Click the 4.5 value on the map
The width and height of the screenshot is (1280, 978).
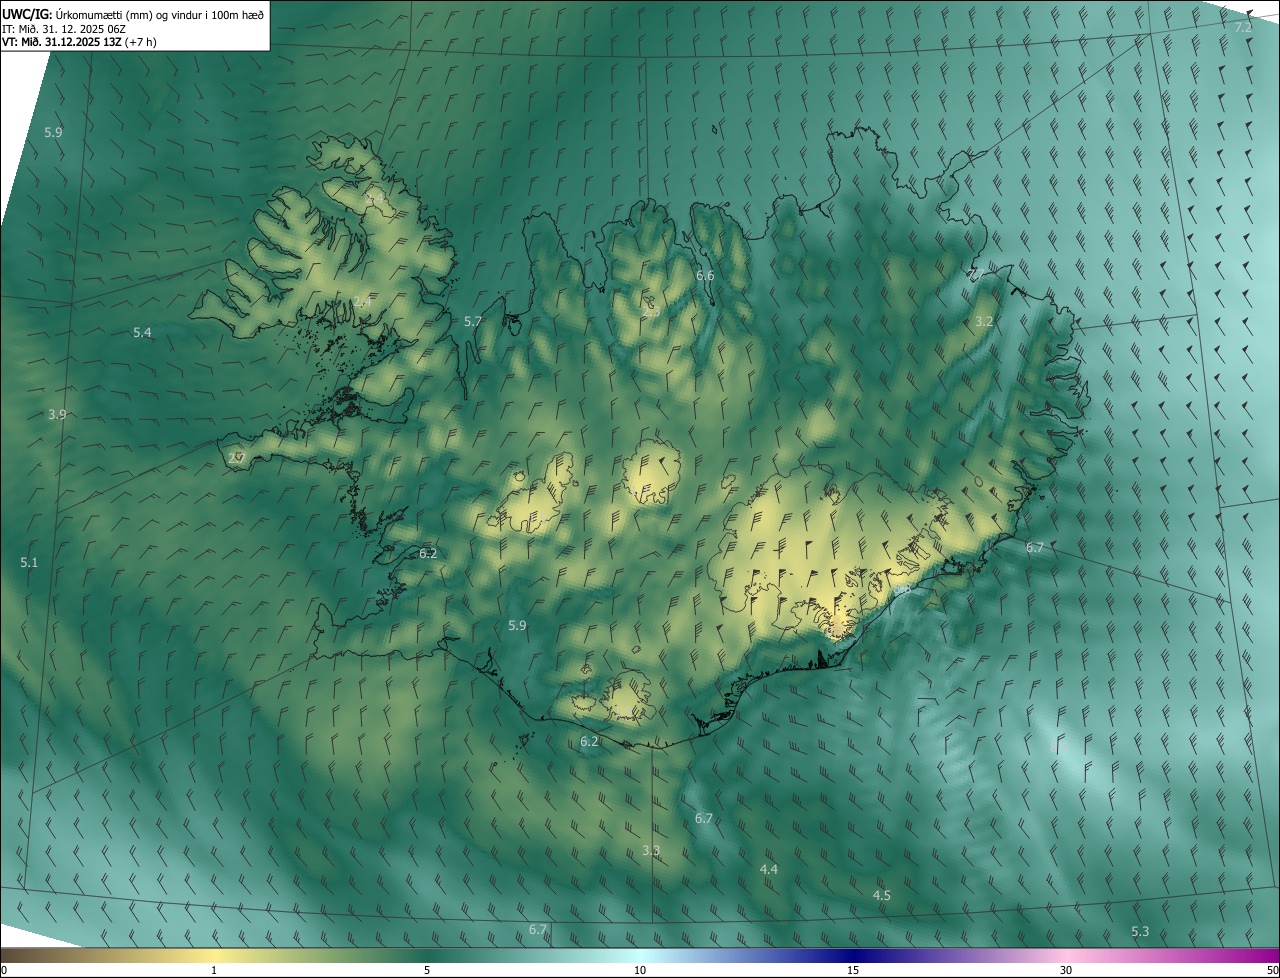(881, 895)
